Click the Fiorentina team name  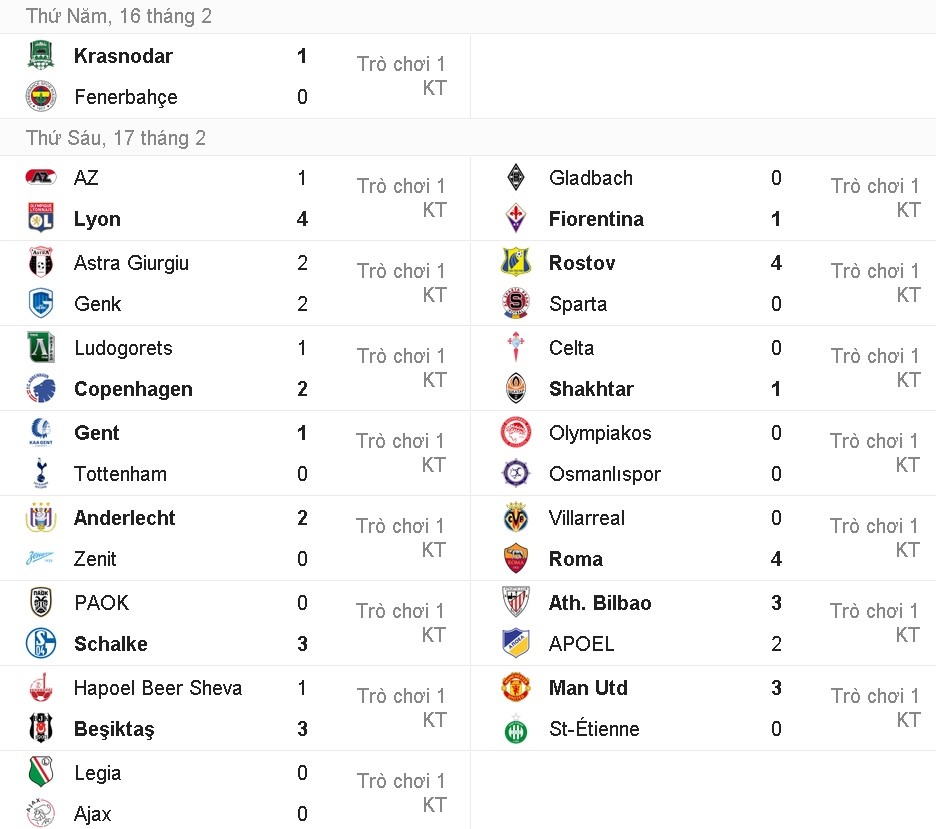click(595, 218)
